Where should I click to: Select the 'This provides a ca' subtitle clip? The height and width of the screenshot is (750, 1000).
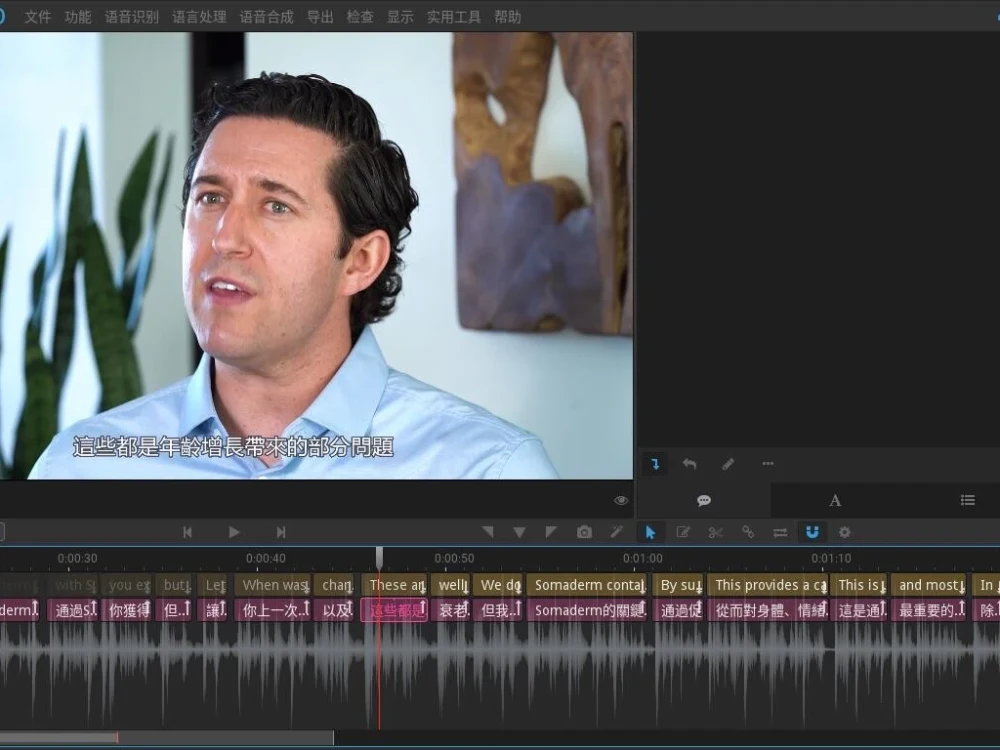pyautogui.click(x=768, y=585)
